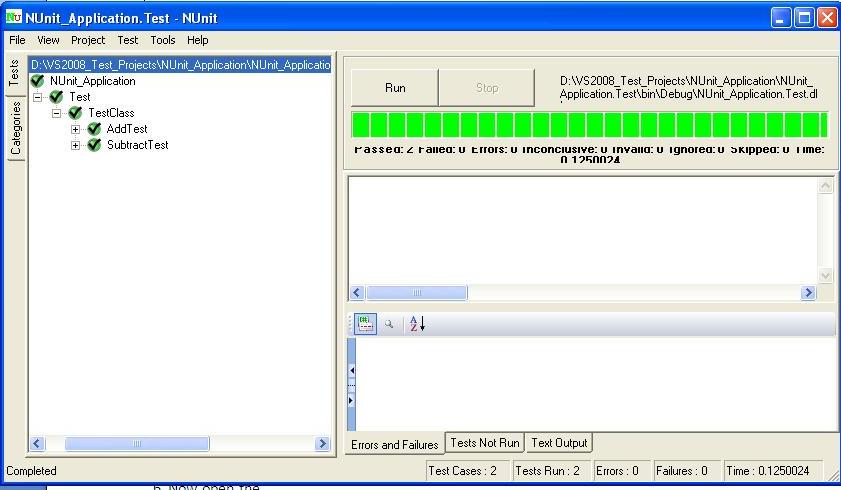This screenshot has height=490, width=841.
Task: Expand the SubtractTest tree node
Action: tap(76, 145)
